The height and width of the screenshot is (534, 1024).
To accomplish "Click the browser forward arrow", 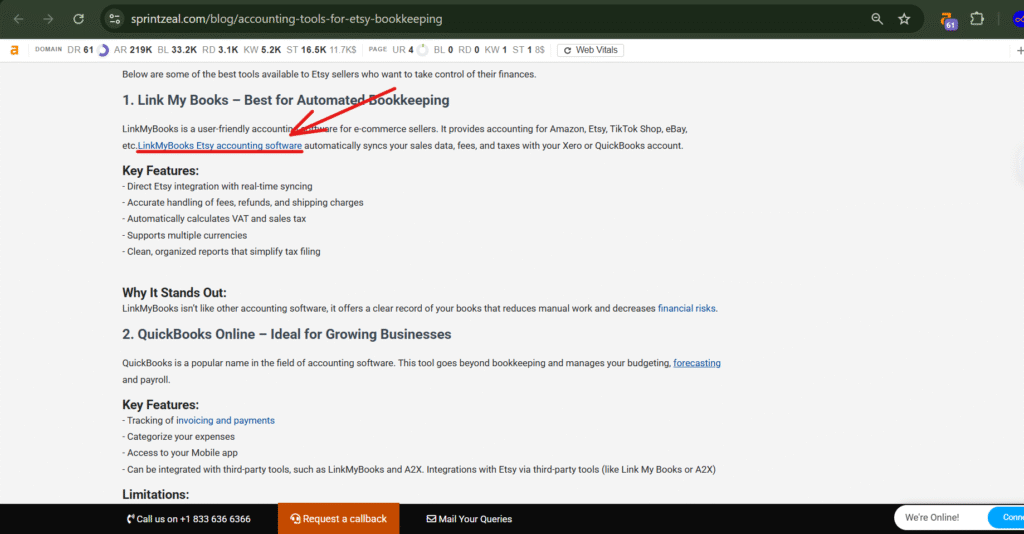I will [x=48, y=19].
